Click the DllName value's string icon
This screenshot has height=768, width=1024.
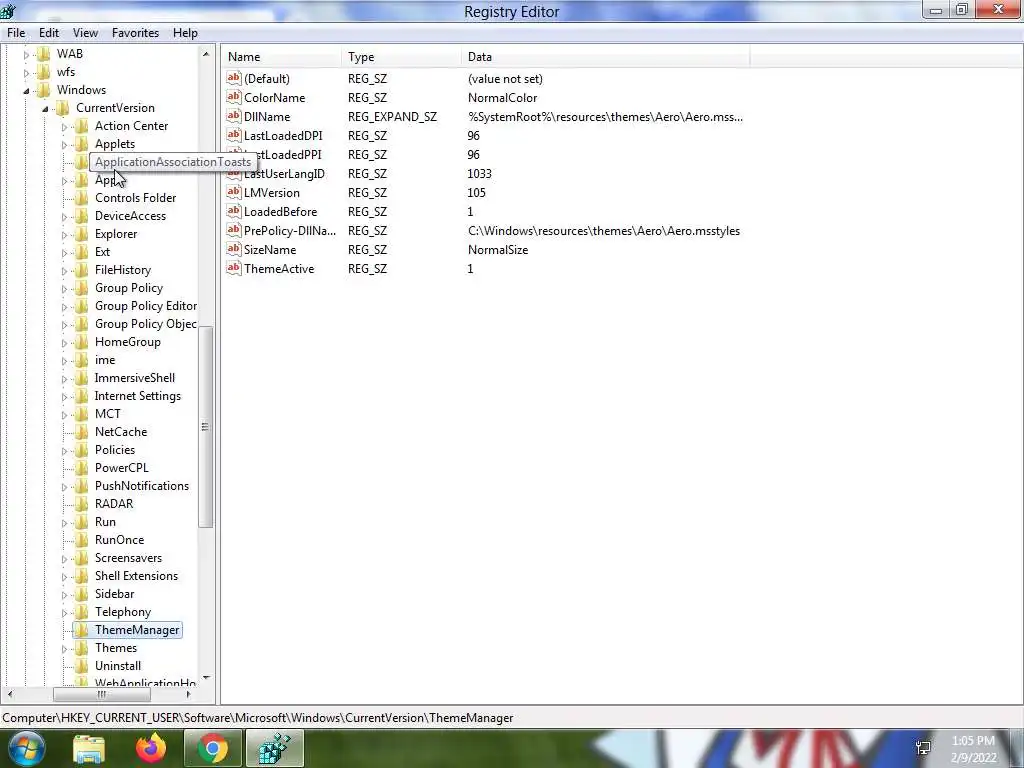point(234,116)
